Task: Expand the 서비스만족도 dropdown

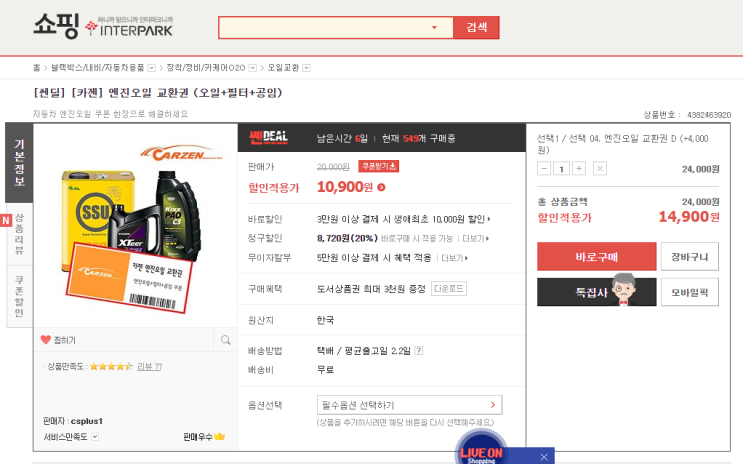Action: 95,437
